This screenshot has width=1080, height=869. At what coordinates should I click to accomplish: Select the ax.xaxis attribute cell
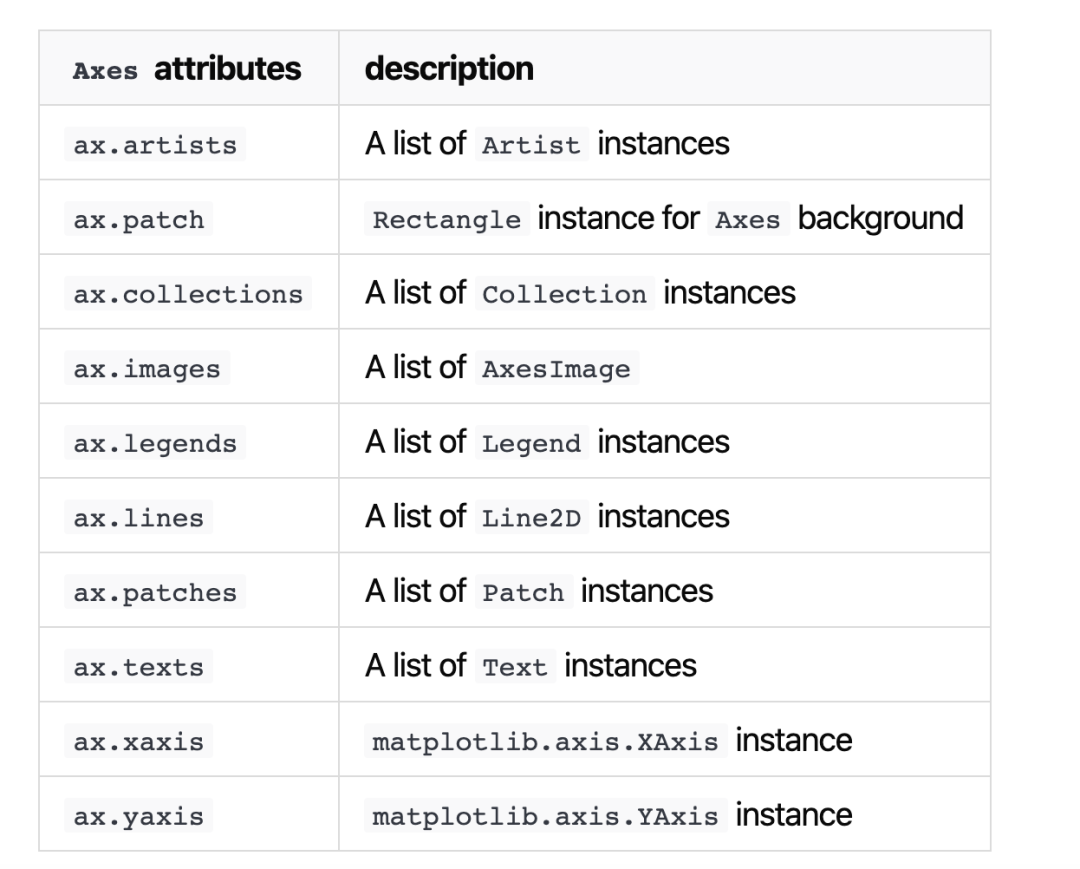coord(138,742)
